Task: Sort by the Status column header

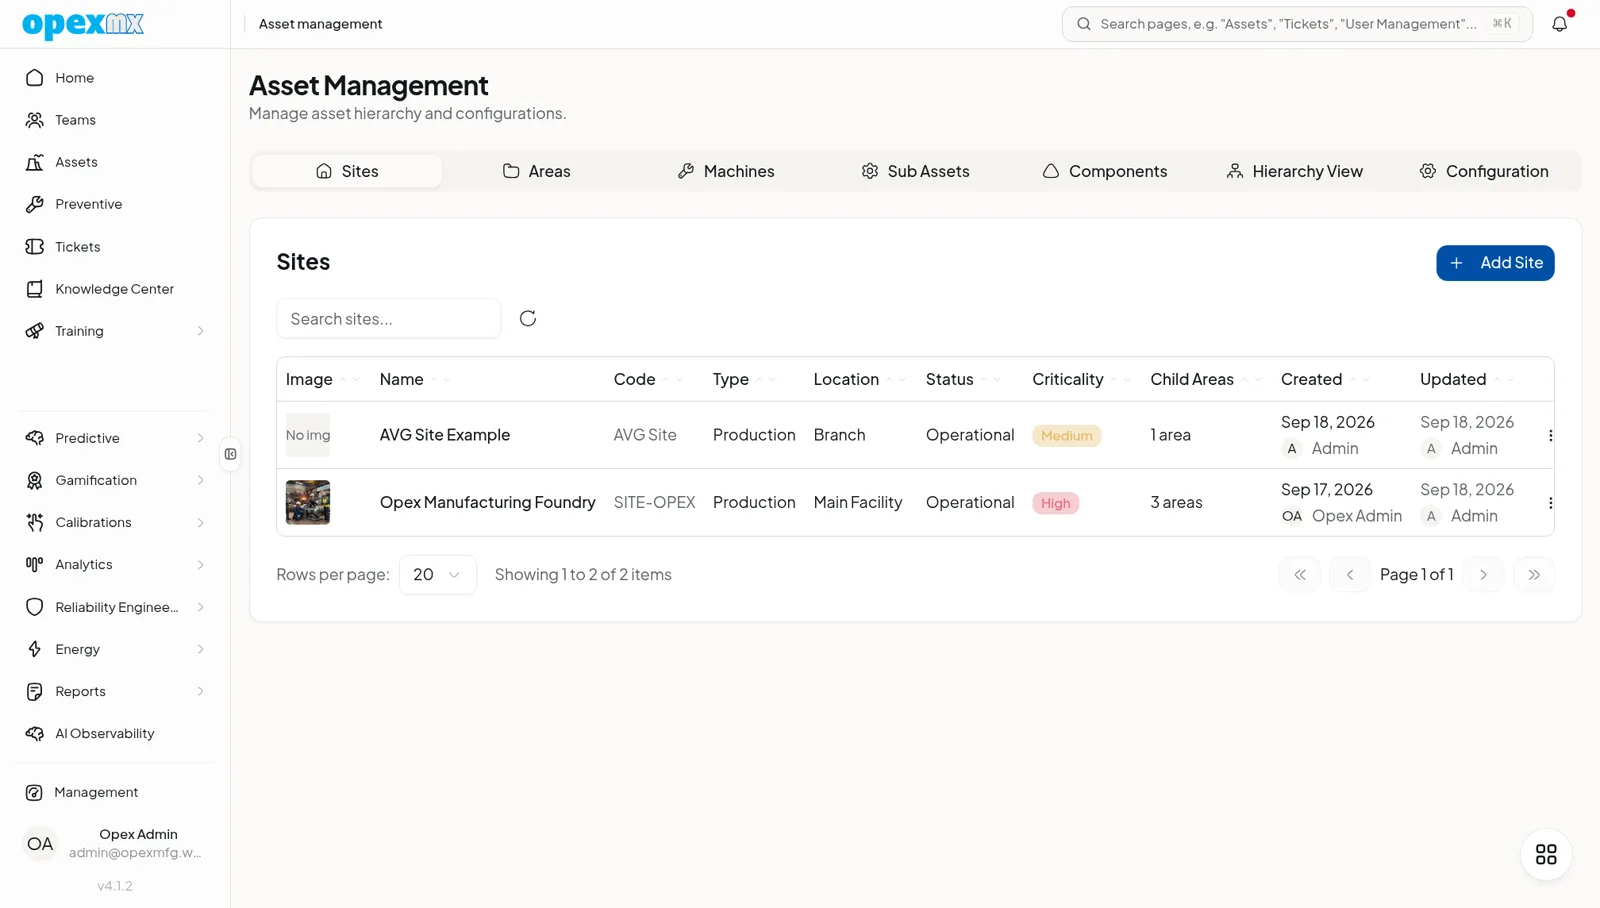Action: pyautogui.click(x=962, y=379)
